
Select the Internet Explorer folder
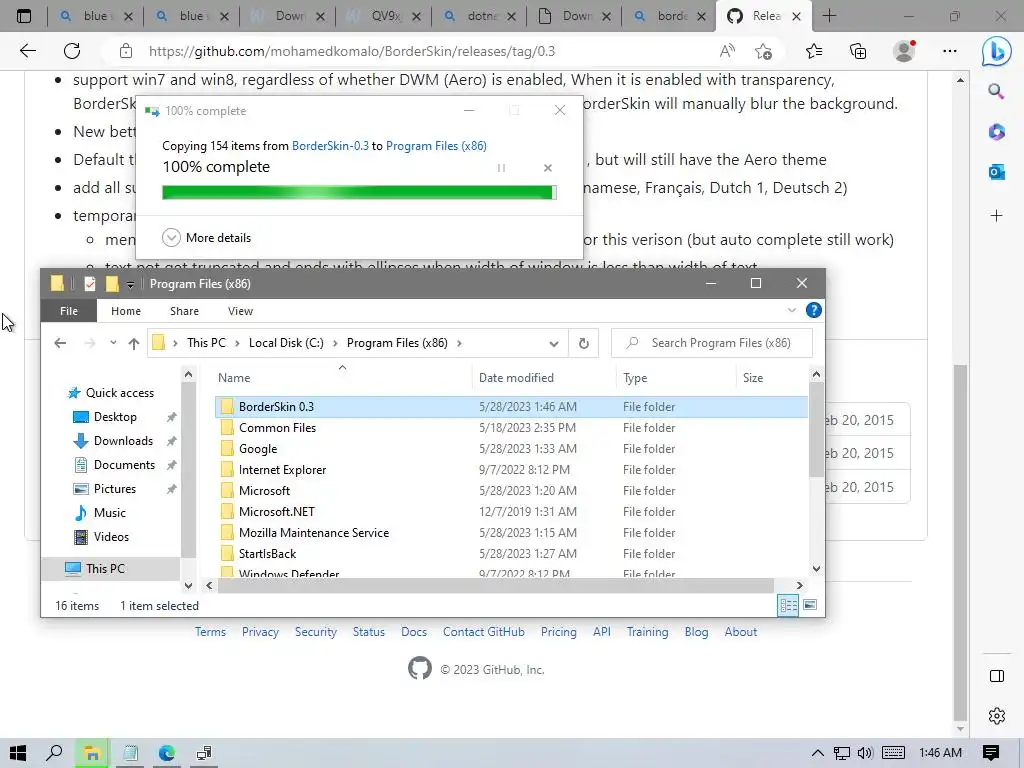coord(511,470)
